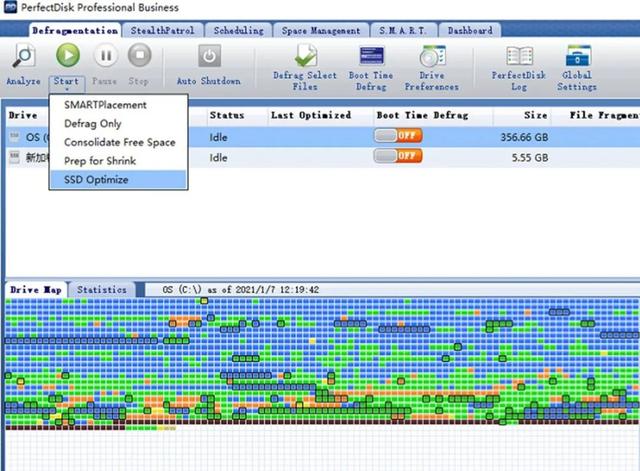The height and width of the screenshot is (471, 640).
Task: Click the second drive's disk icon
Action: (14, 157)
